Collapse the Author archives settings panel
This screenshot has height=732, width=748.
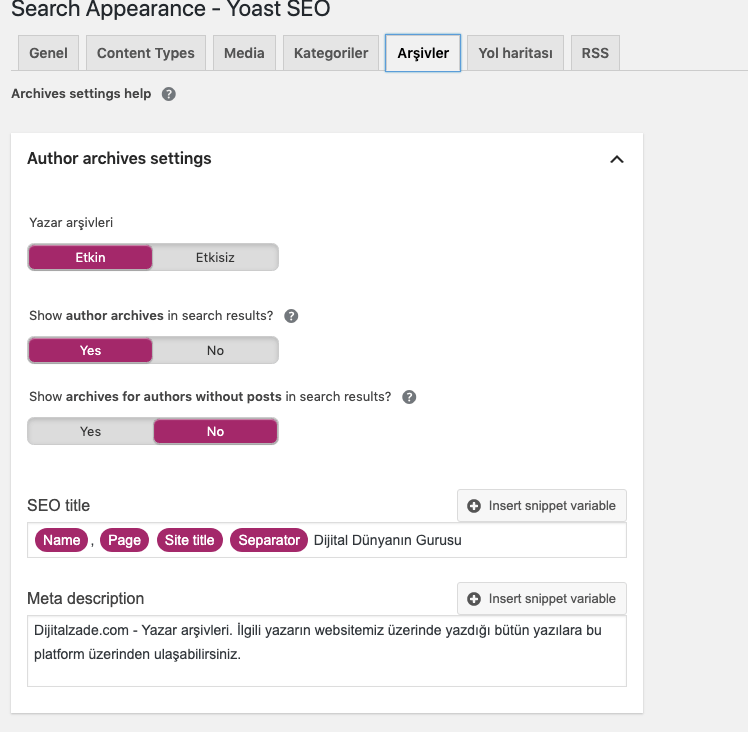coord(617,159)
